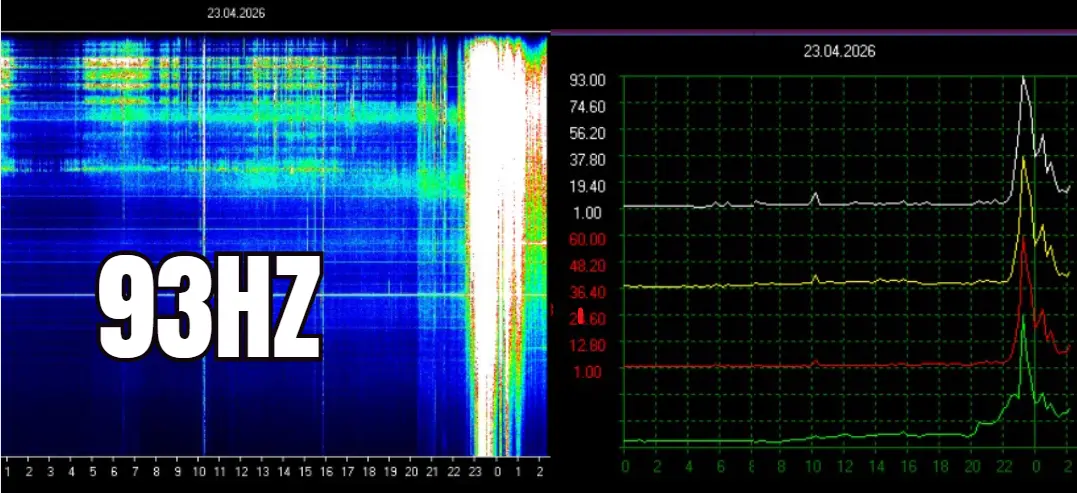Screen dimensions: 1077x493
Task: Click the yellow line's highest peak
Action: click(1023, 158)
